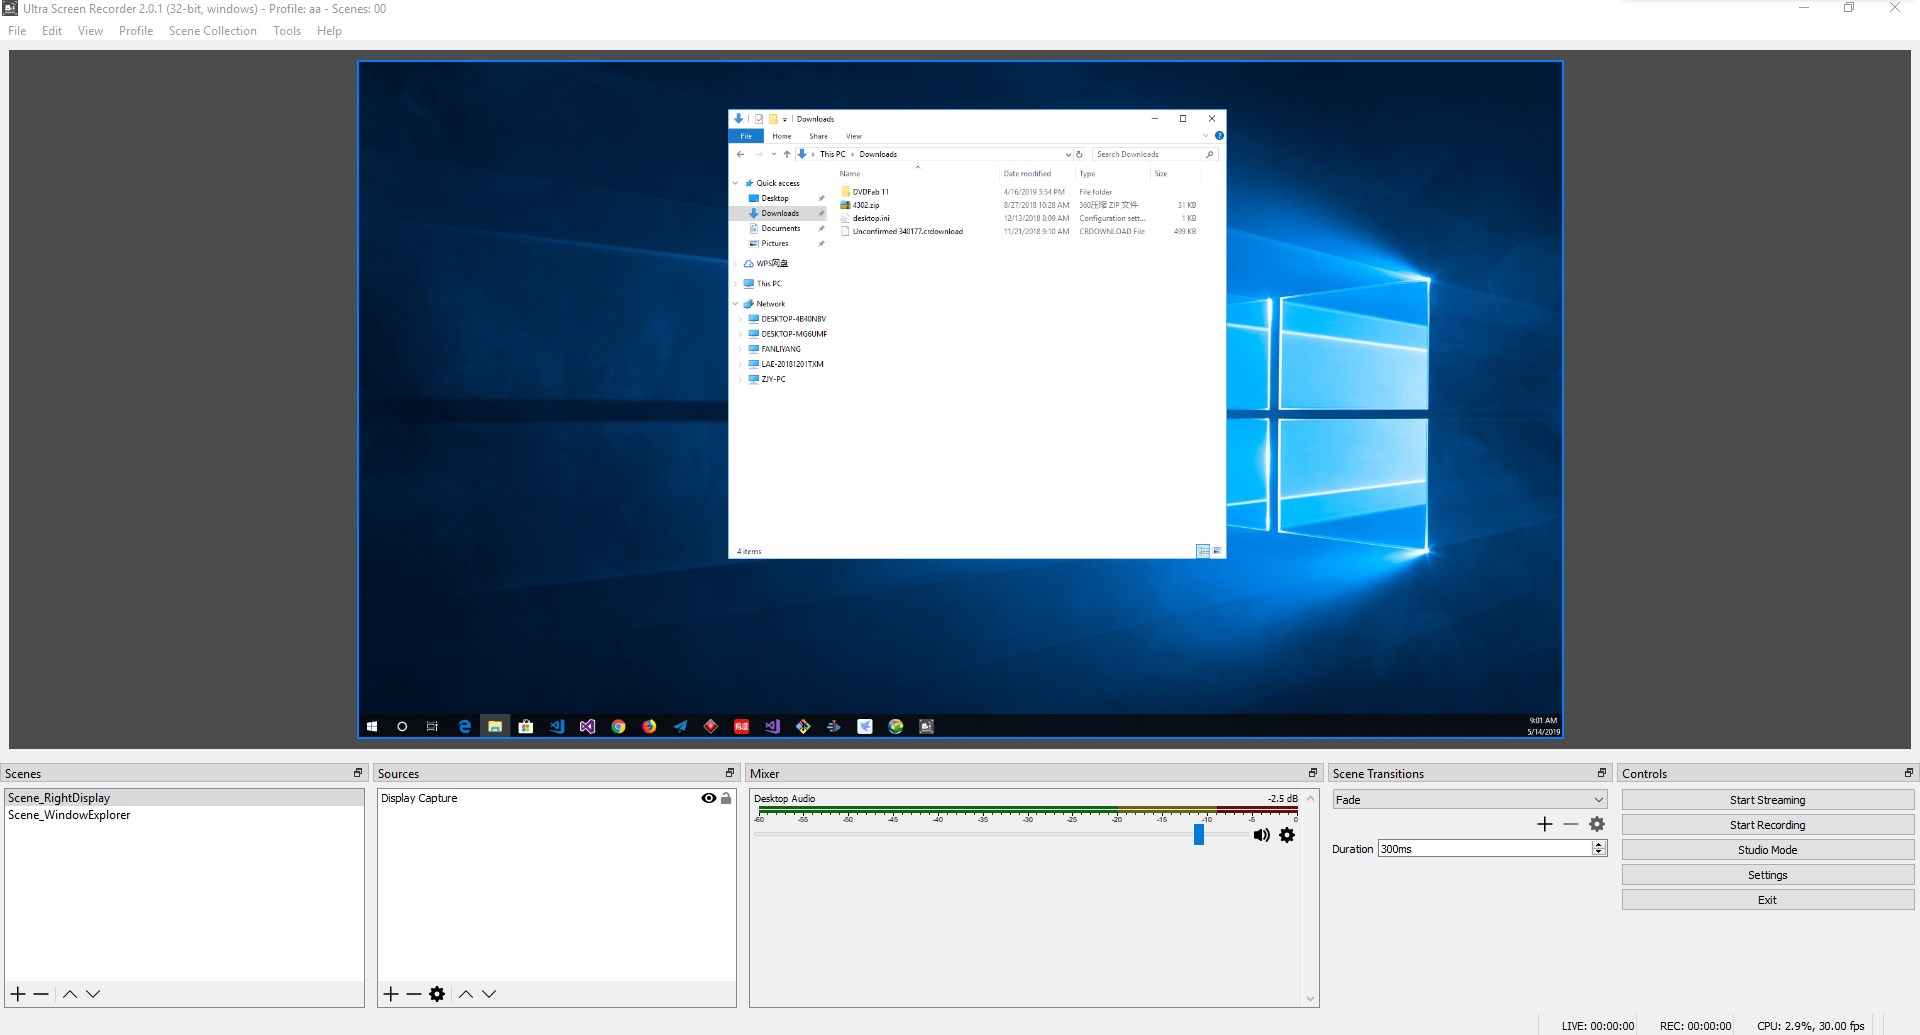Image resolution: width=1920 pixels, height=1035 pixels.
Task: Increase transition duration with stepper arrow
Action: point(1599,844)
